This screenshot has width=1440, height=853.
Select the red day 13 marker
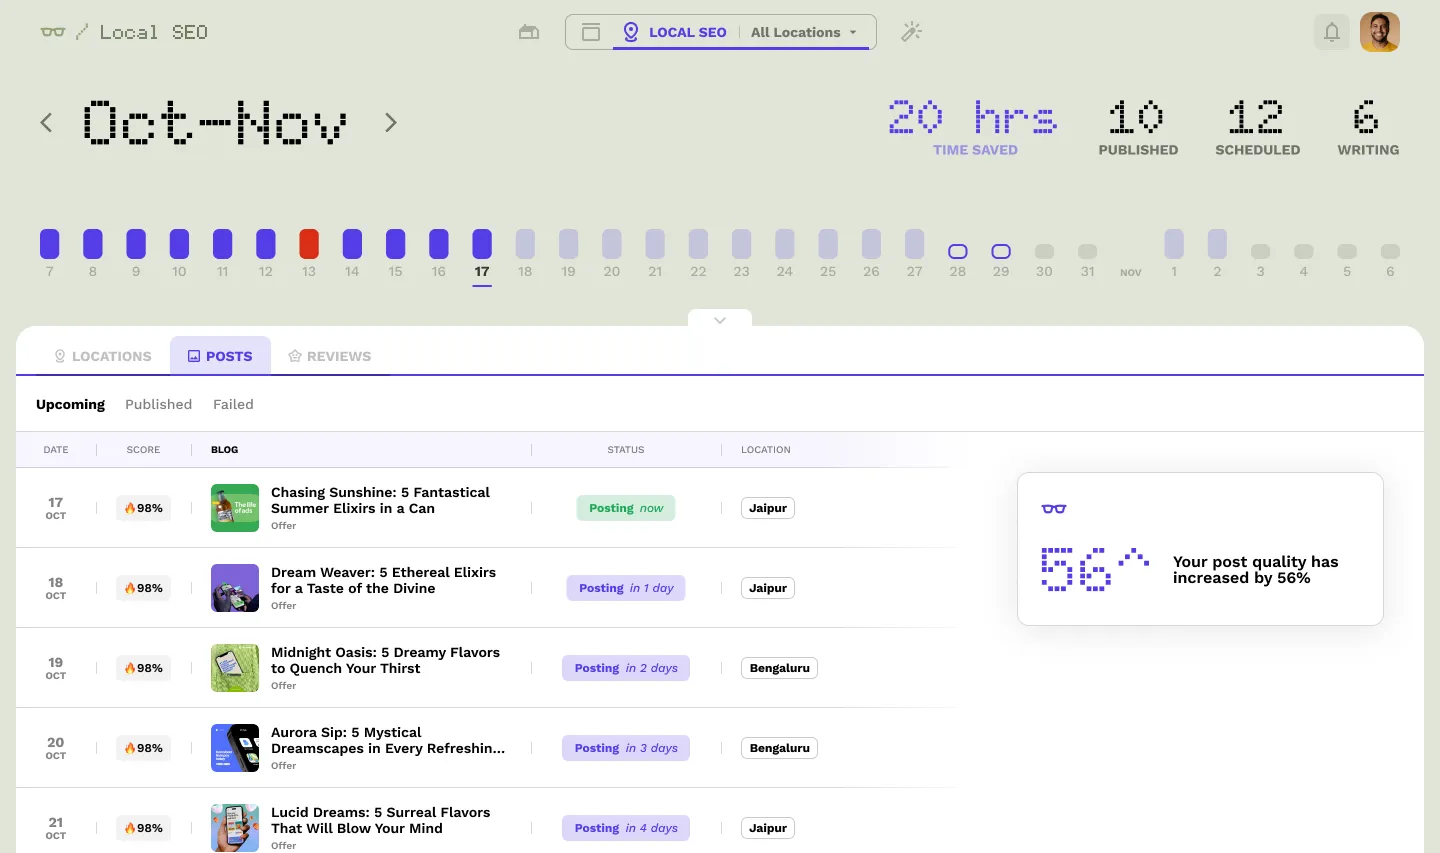coord(309,244)
